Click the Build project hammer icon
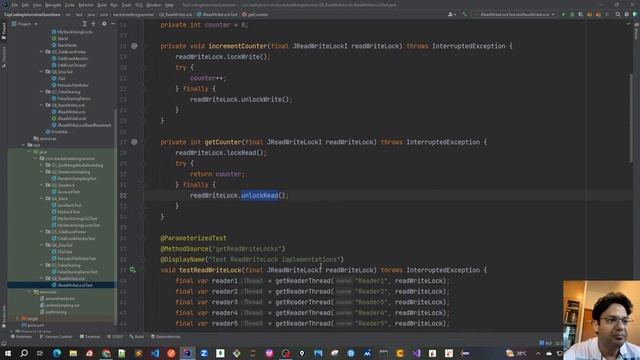The image size is (640, 360). coord(464,14)
